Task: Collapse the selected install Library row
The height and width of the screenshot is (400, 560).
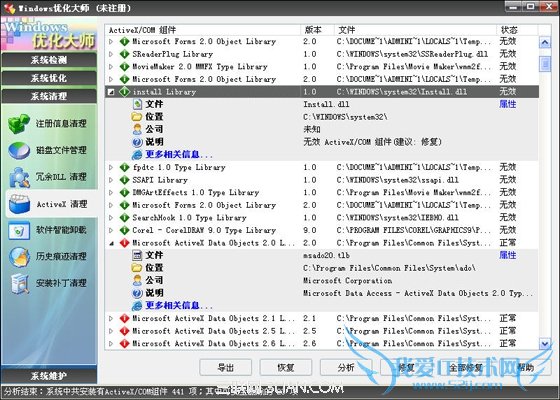Action: click(x=111, y=92)
